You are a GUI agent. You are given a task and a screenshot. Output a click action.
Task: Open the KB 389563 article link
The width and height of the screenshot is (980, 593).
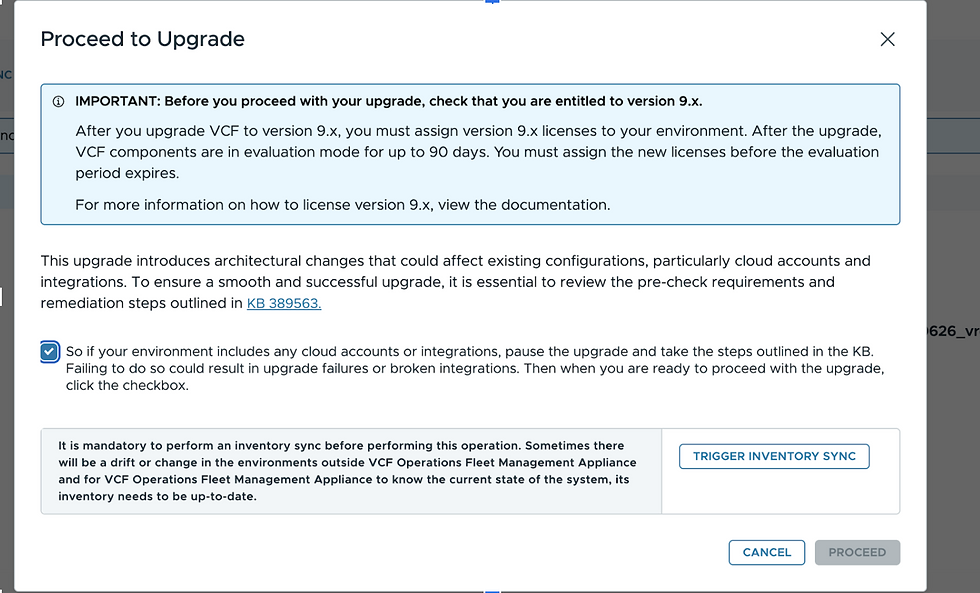coord(284,303)
